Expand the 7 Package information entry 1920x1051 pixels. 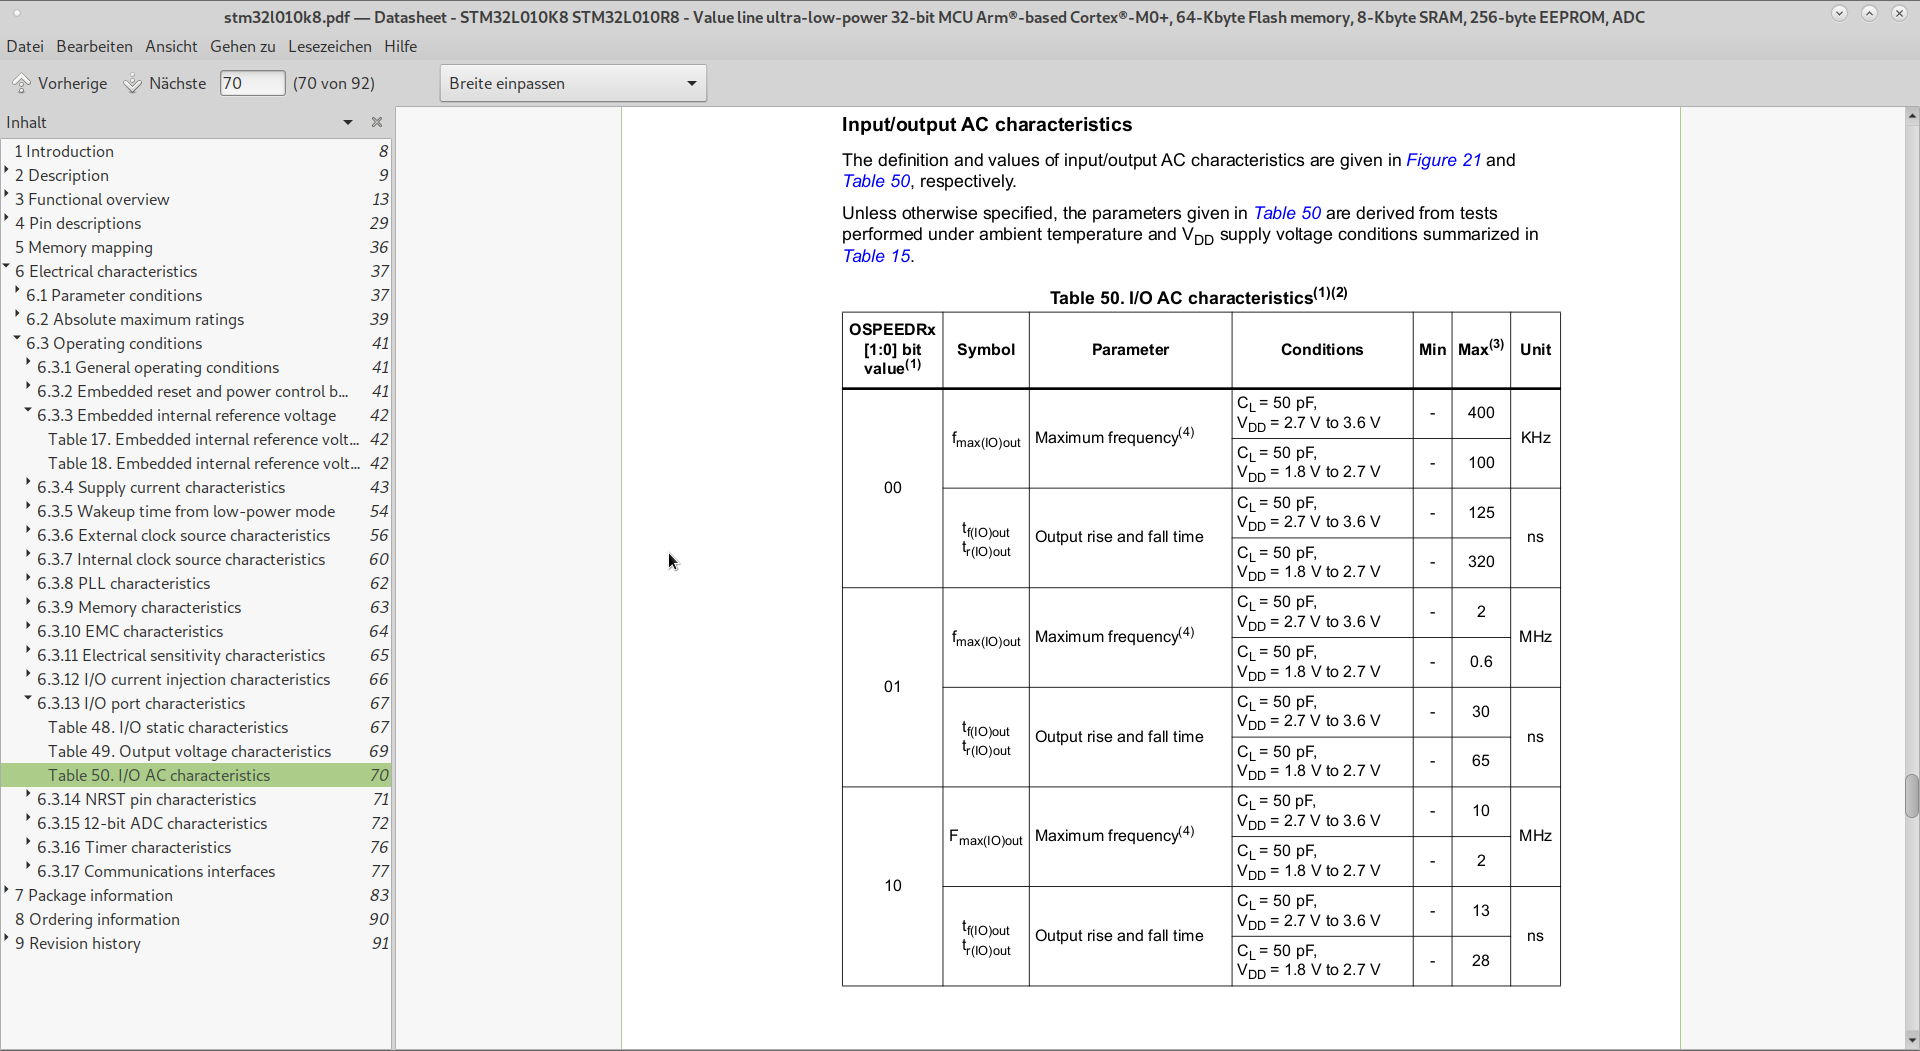pos(7,891)
